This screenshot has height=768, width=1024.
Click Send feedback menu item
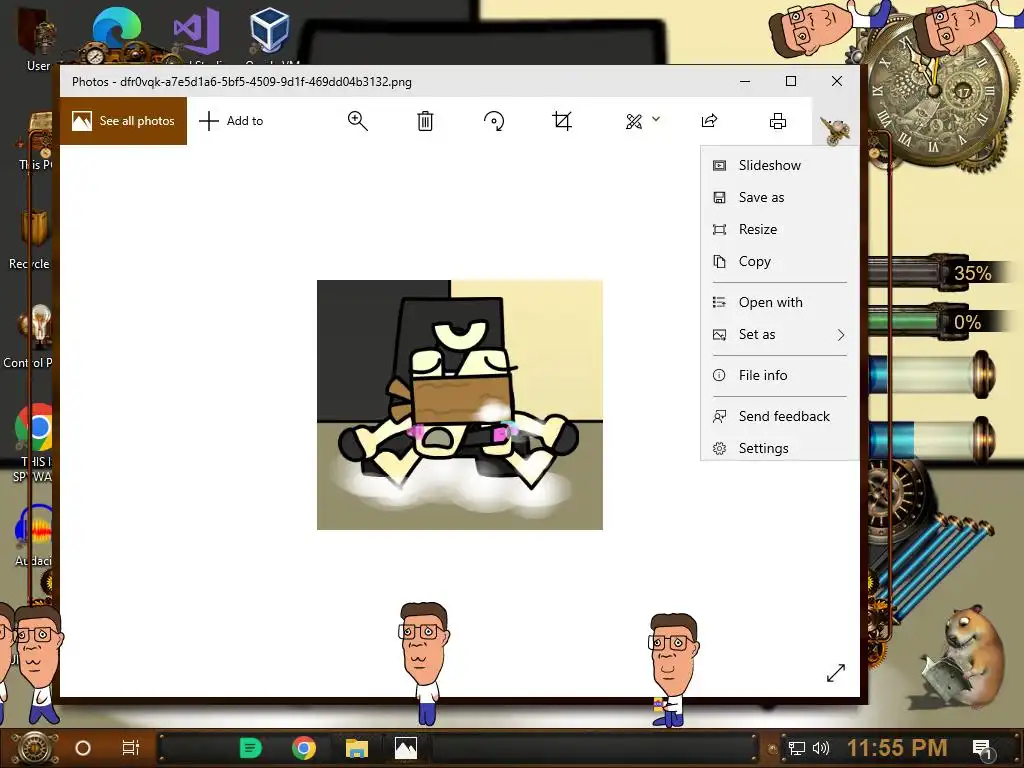(x=780, y=417)
